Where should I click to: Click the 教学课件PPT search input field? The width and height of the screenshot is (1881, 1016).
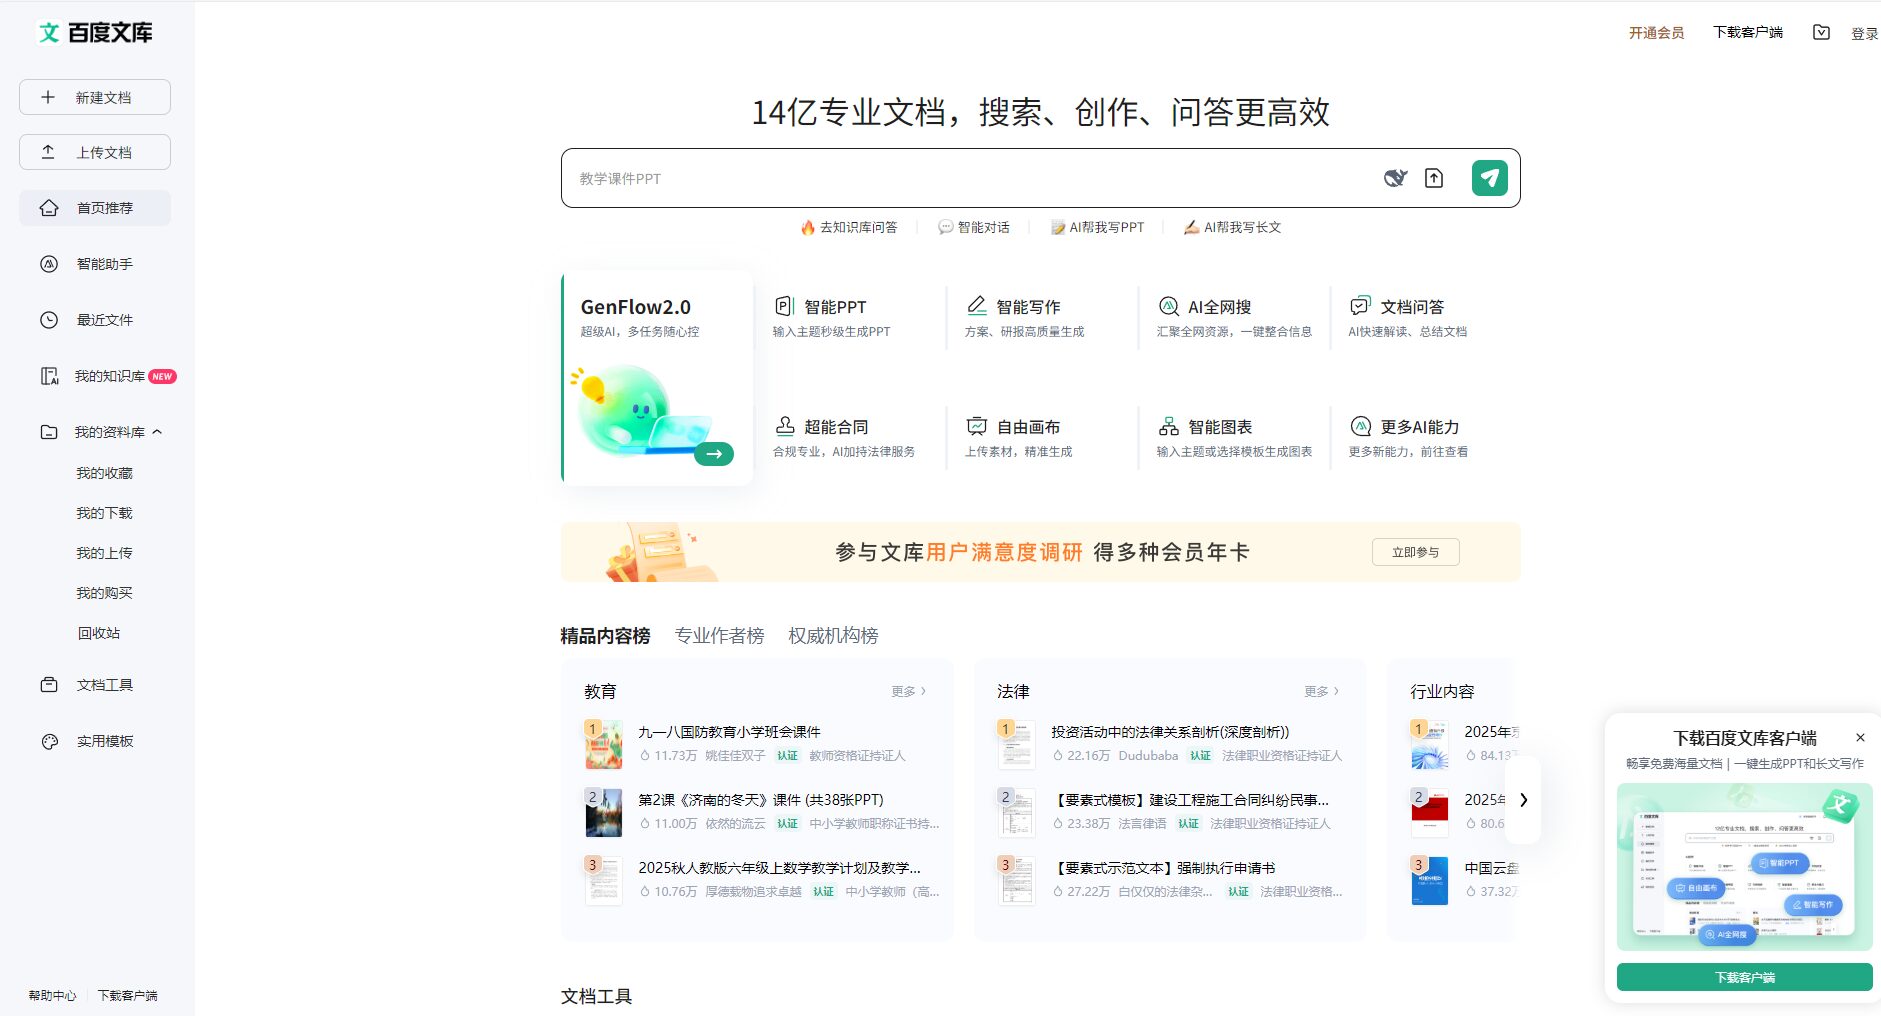960,178
